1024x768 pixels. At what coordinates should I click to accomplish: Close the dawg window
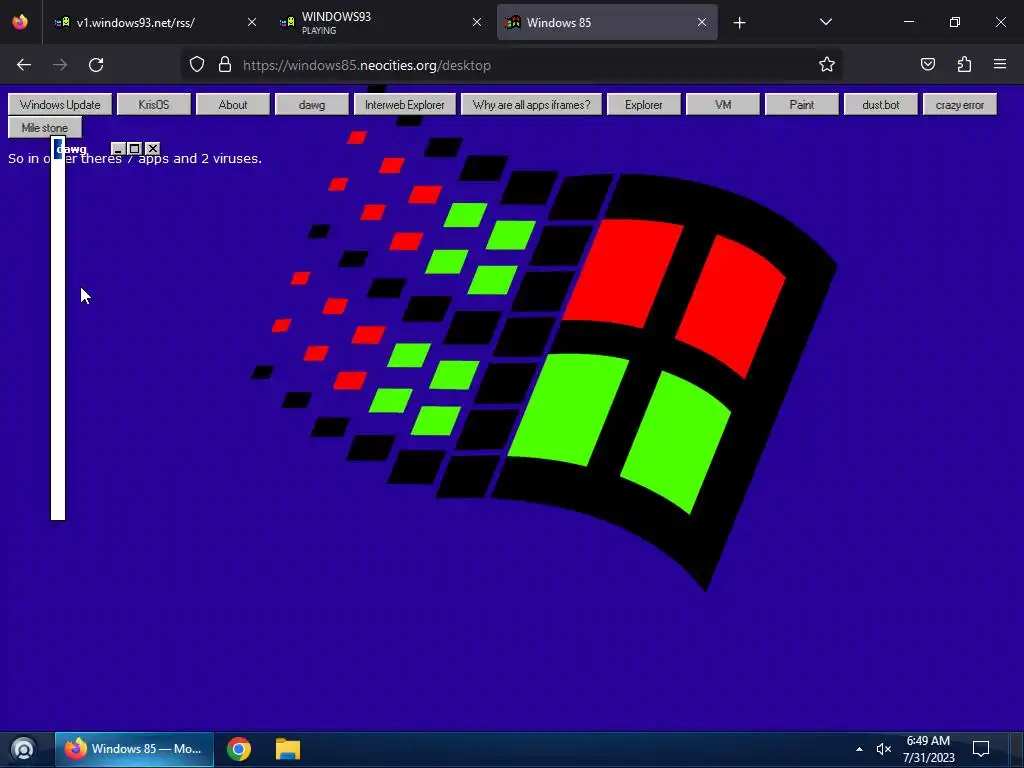pos(152,149)
